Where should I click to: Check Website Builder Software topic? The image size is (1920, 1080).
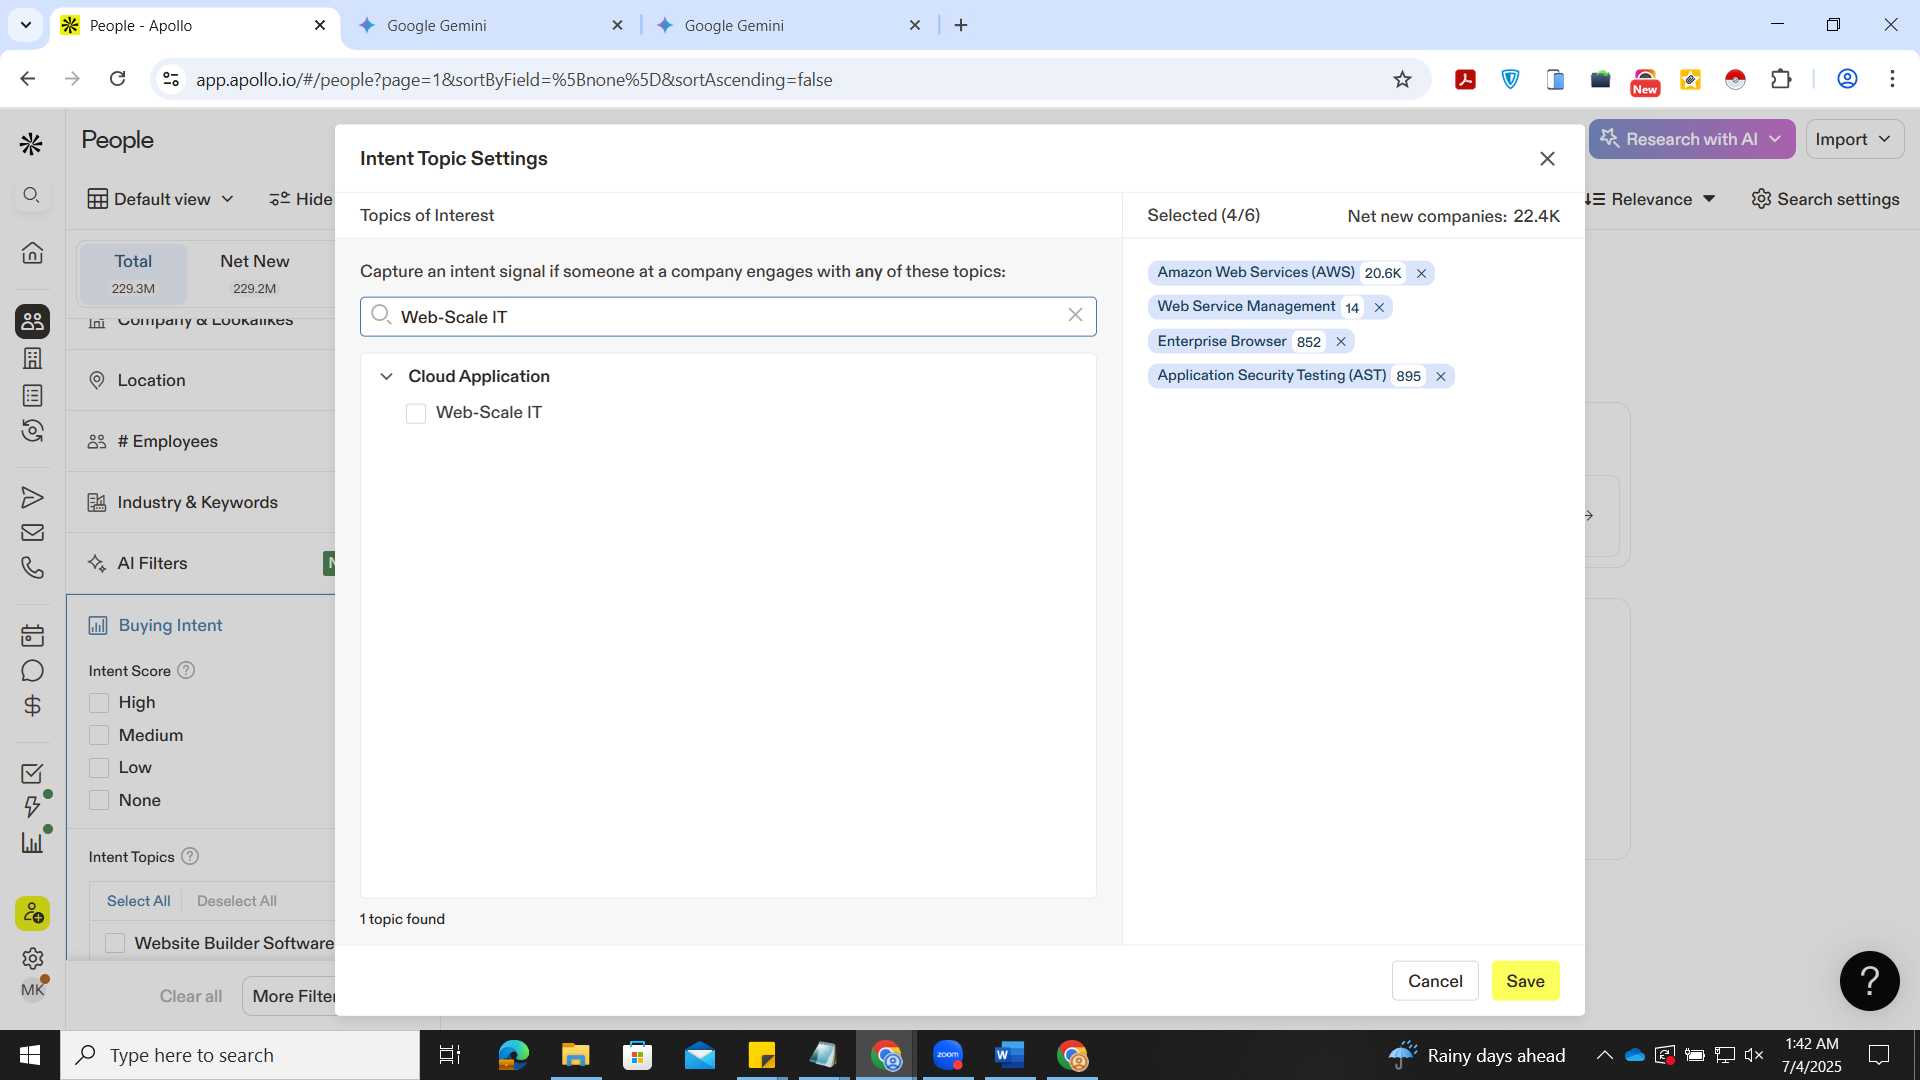tap(115, 943)
